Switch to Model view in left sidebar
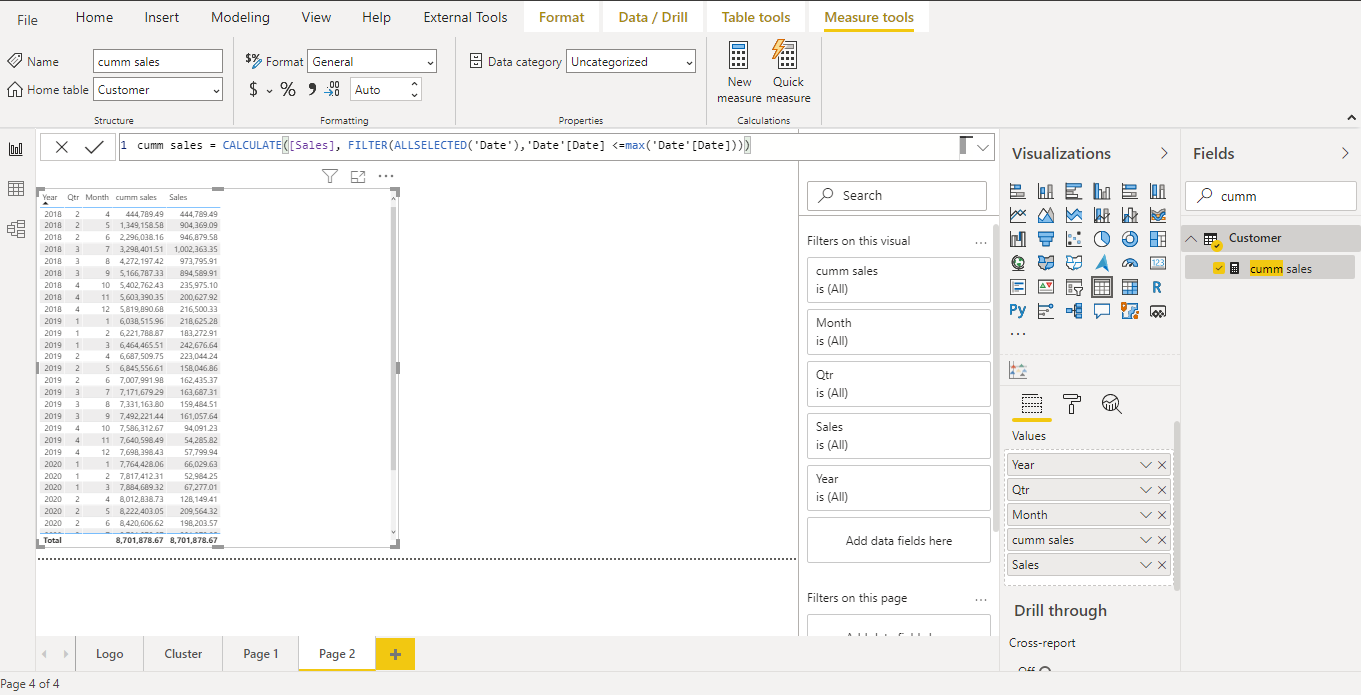The image size is (1361, 695). tap(16, 229)
